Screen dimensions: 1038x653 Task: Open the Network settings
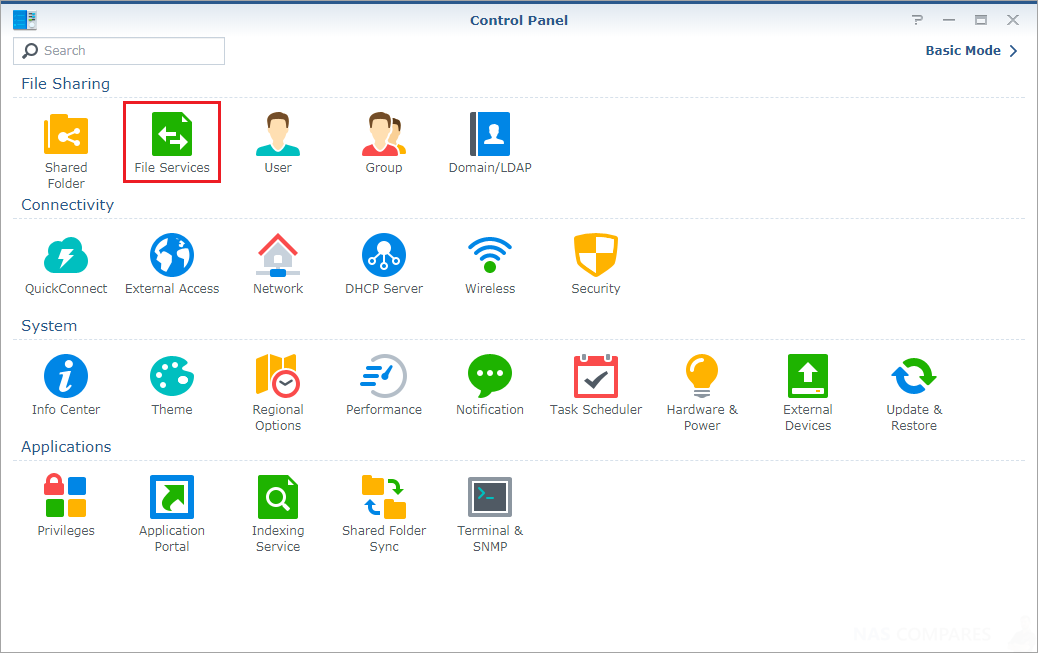pos(277,264)
